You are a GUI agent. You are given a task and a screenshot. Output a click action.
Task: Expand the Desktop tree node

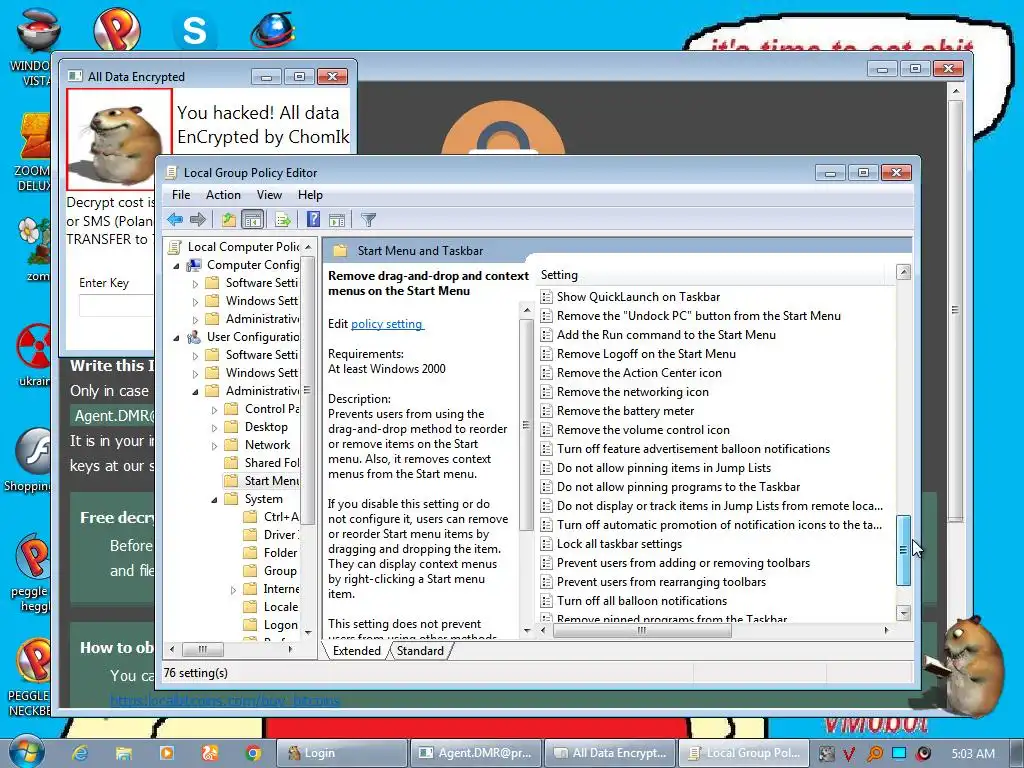coord(214,428)
